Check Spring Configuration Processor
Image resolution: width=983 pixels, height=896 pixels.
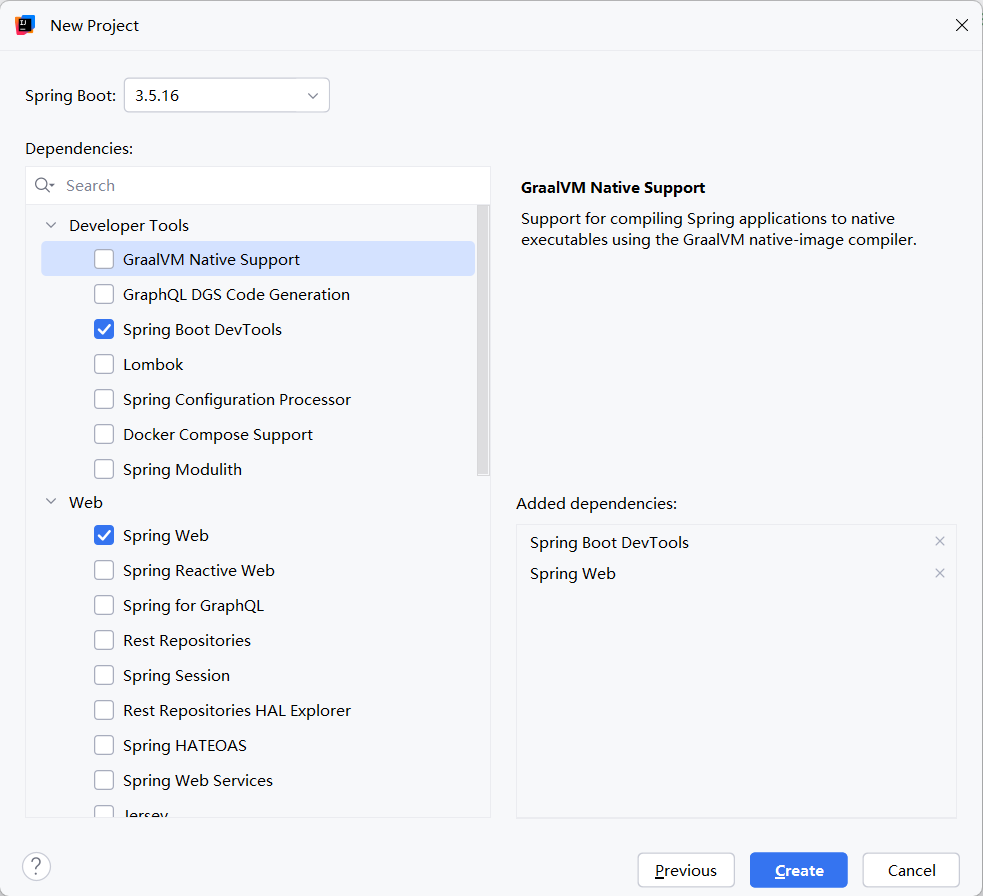[104, 399]
